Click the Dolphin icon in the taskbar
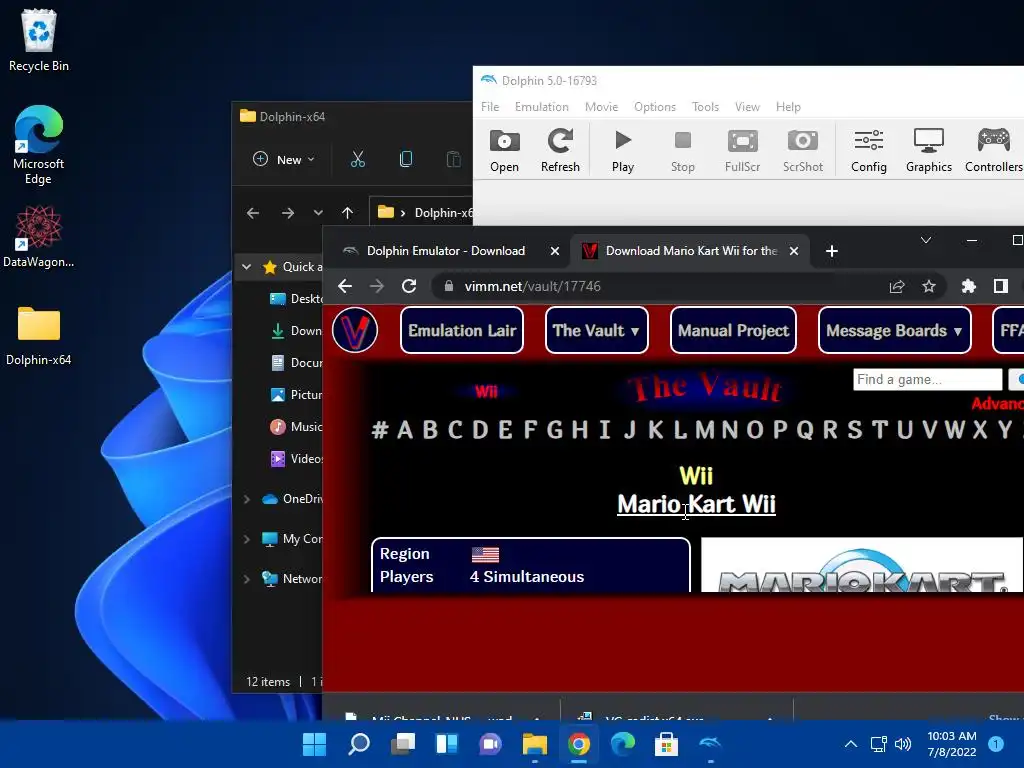This screenshot has height=768, width=1024. tap(710, 744)
